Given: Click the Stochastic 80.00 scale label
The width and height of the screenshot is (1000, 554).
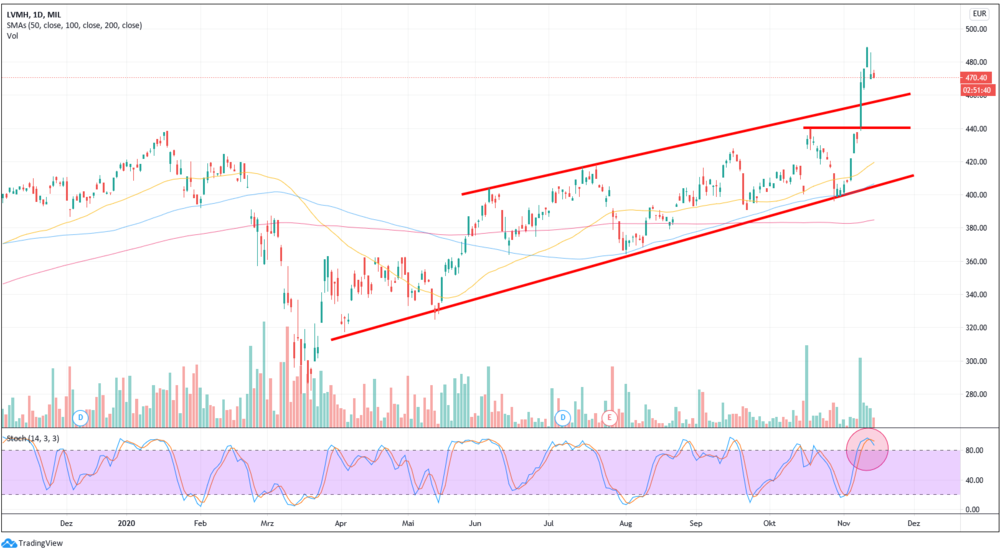Looking at the screenshot, I should [973, 451].
